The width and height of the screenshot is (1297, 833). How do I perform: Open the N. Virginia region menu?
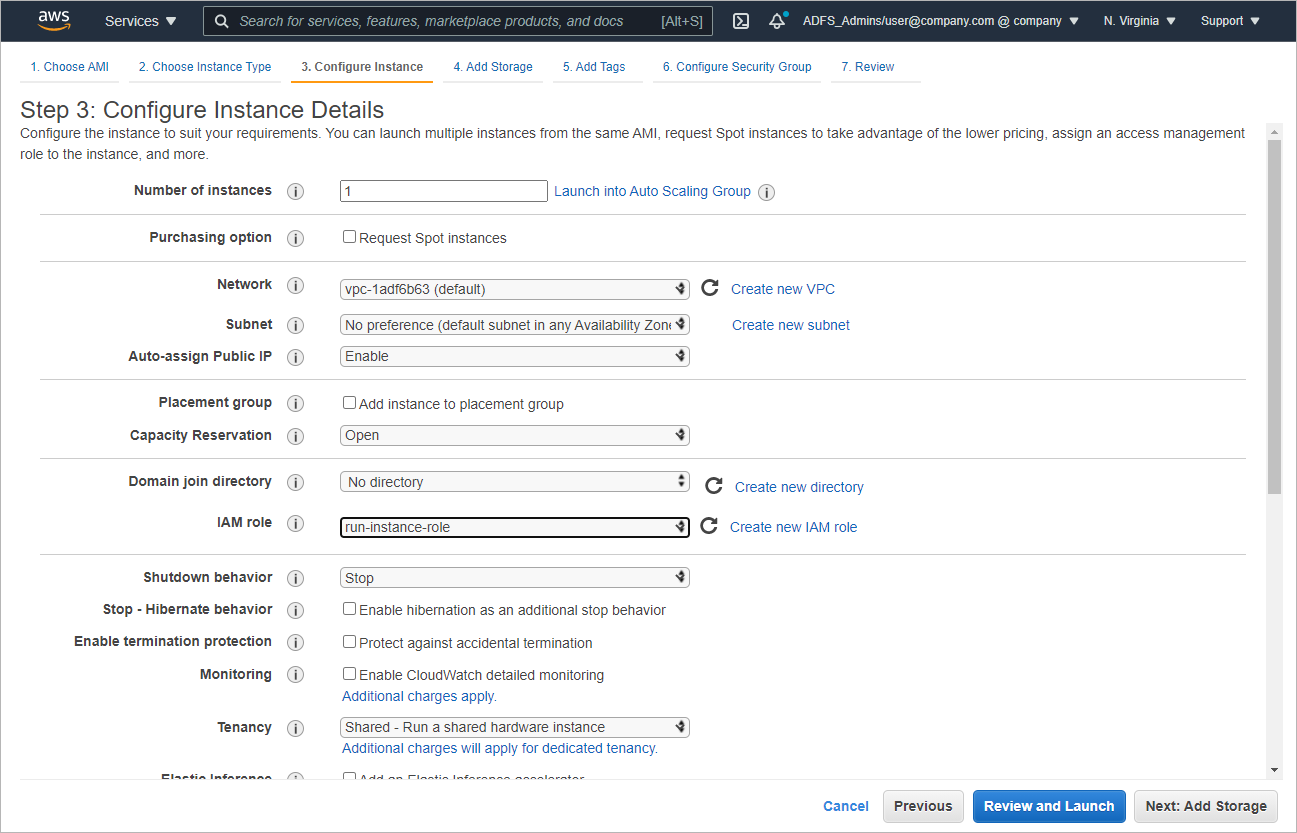(1139, 21)
